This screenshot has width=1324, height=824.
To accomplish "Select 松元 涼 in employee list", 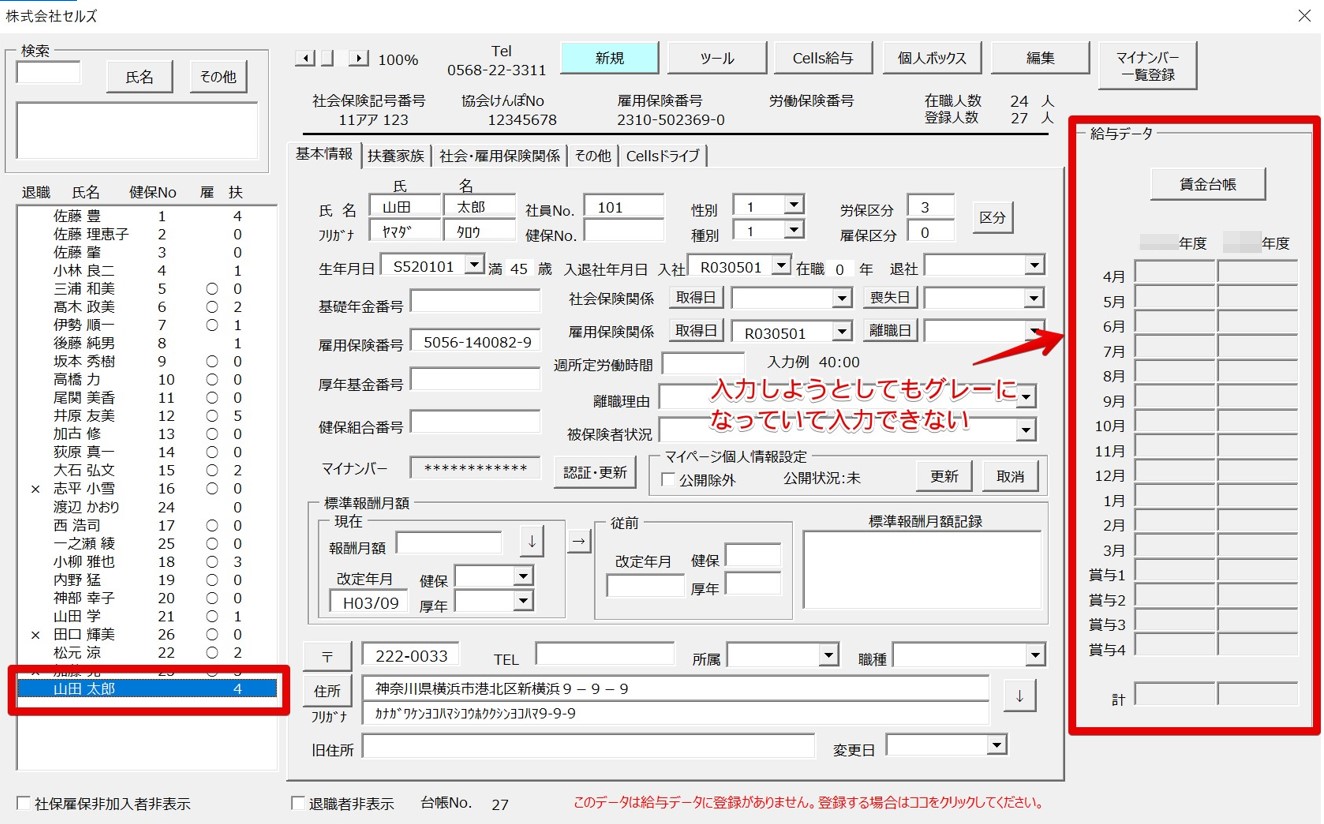I will pyautogui.click(x=148, y=653).
